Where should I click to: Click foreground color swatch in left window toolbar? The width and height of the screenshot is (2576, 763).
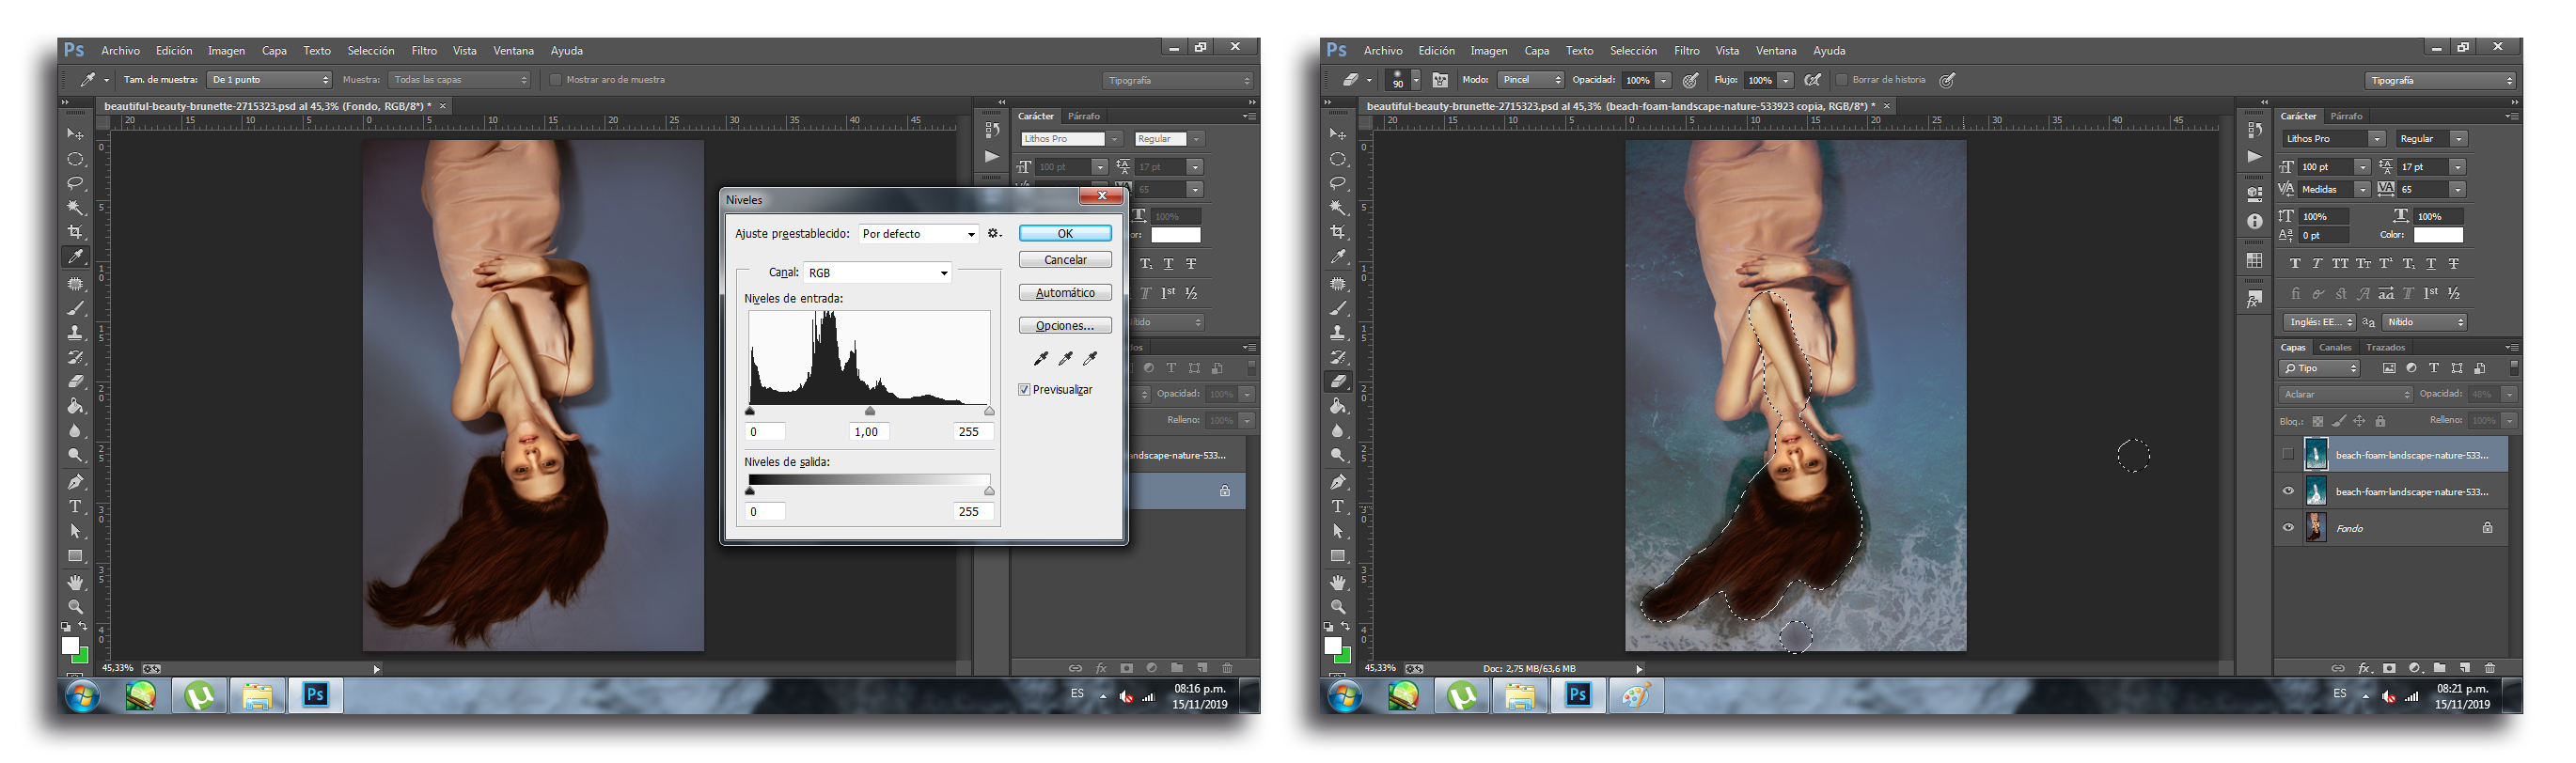pos(70,646)
